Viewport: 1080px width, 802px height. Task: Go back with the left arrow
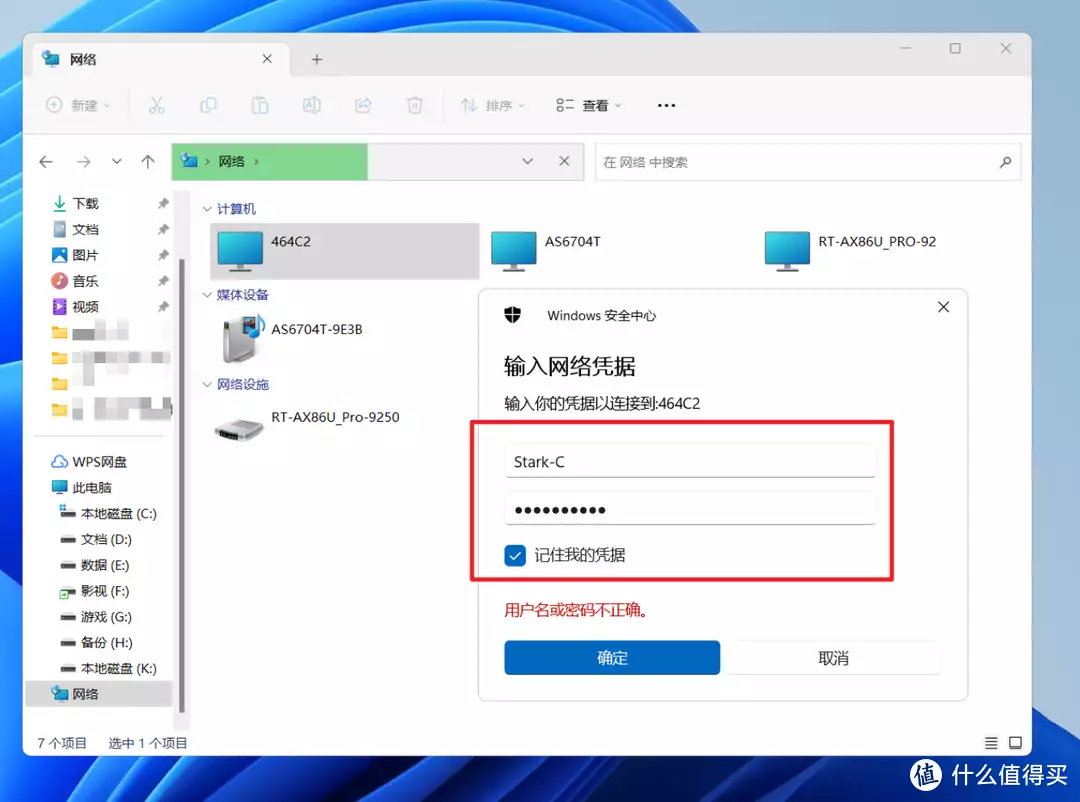point(46,162)
